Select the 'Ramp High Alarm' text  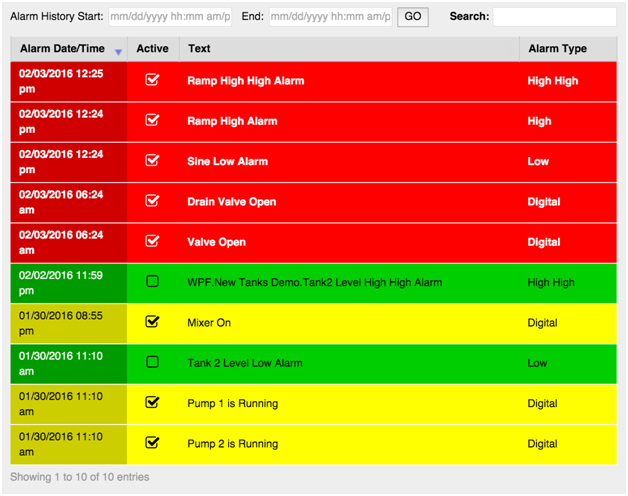click(232, 121)
